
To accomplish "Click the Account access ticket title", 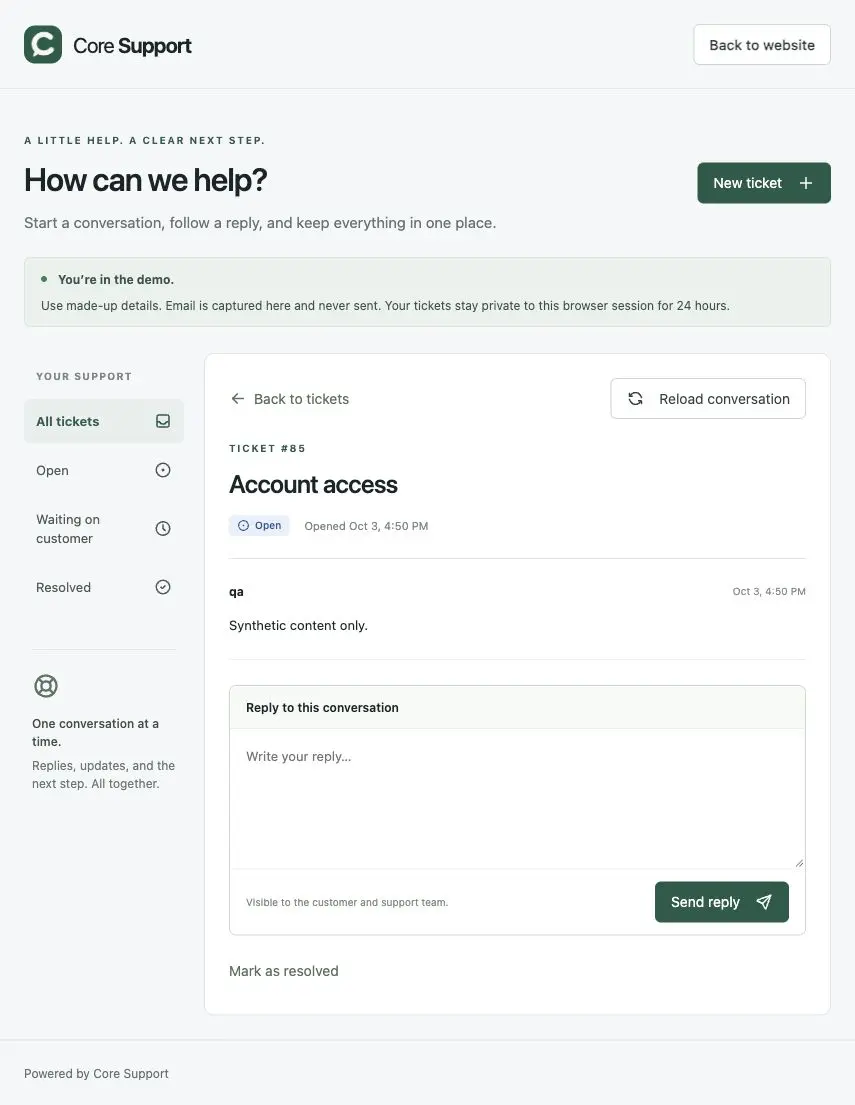I will (313, 485).
